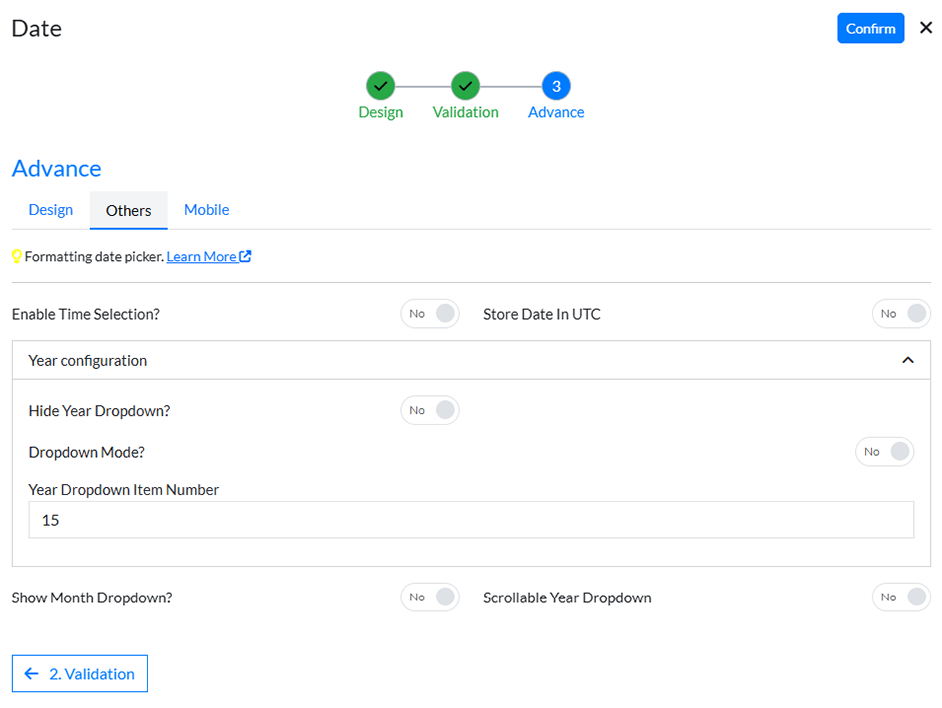Click the Validation step checkmark icon
The width and height of the screenshot is (942, 708).
coord(465,86)
